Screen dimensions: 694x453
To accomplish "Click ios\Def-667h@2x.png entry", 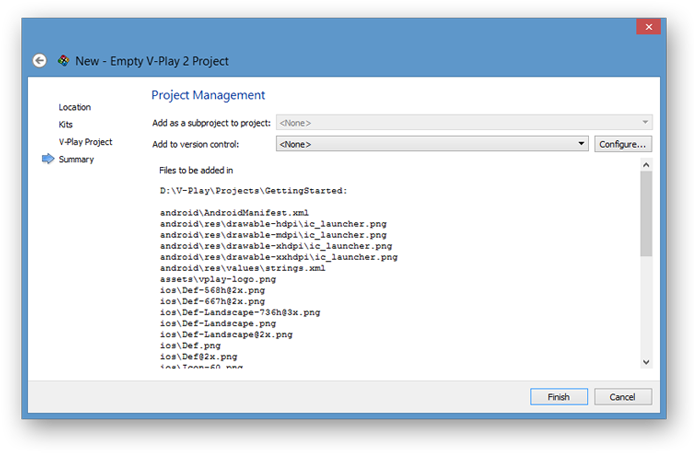I will (212, 302).
